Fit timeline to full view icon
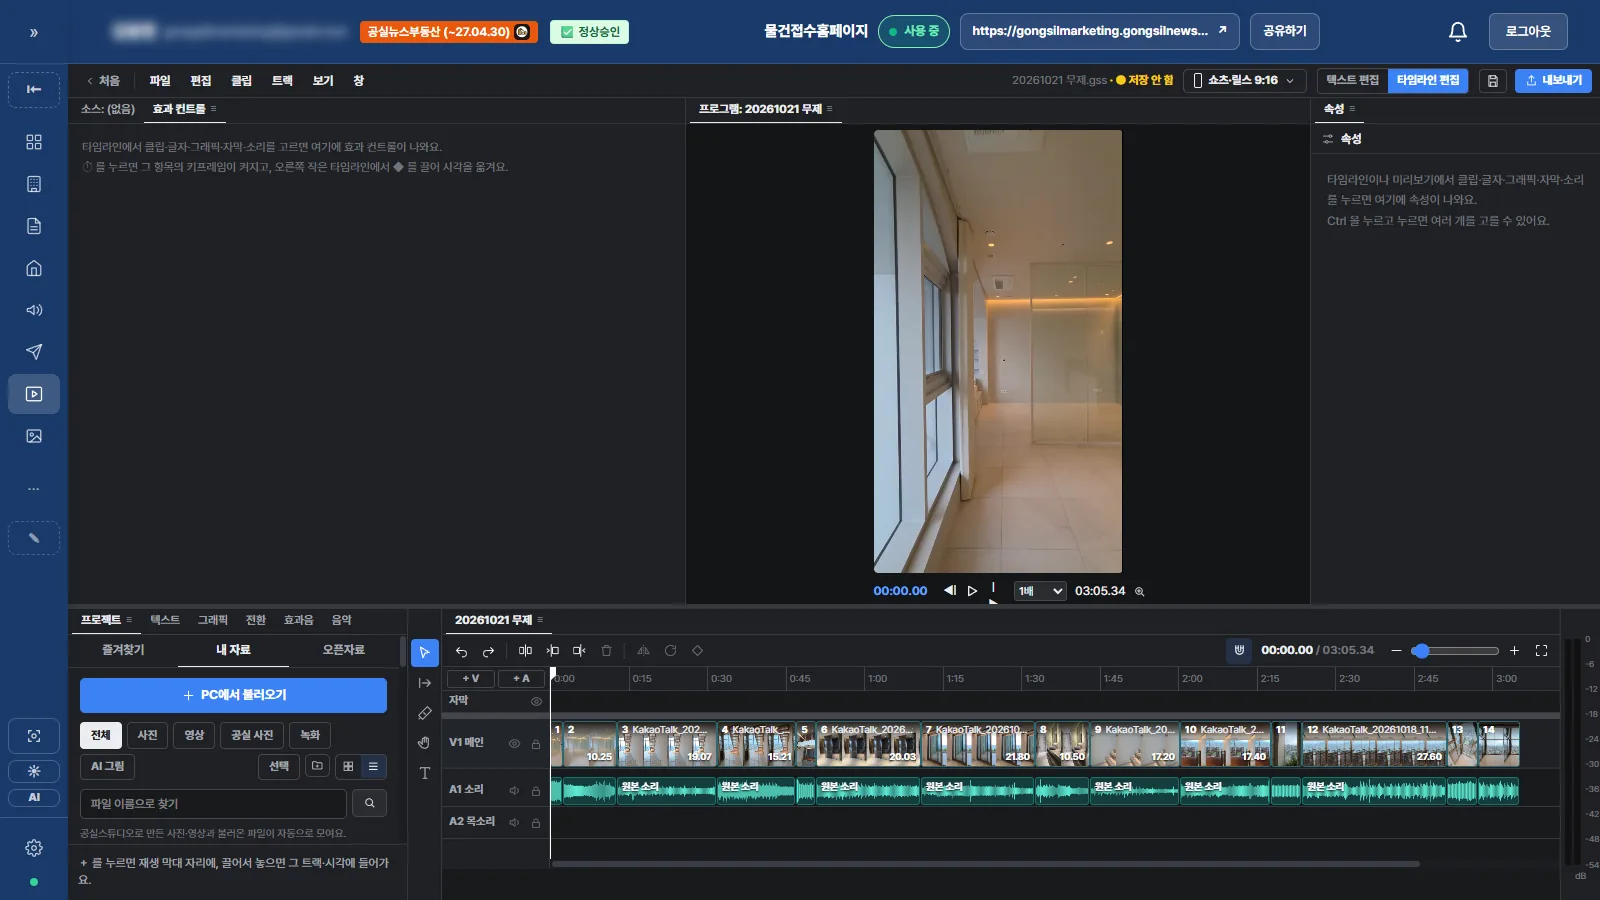Viewport: 1600px width, 900px height. point(1541,650)
